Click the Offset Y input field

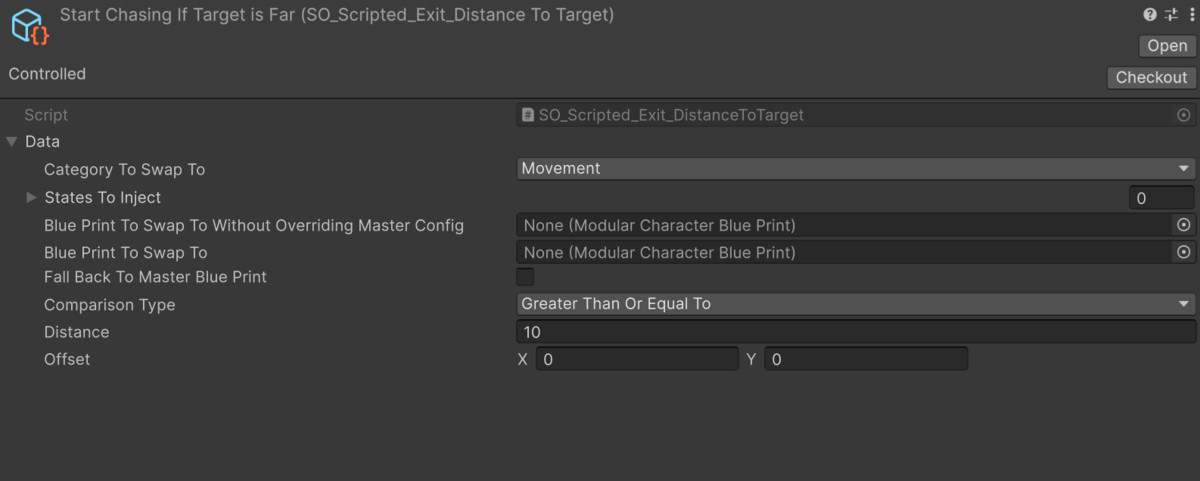(x=866, y=359)
